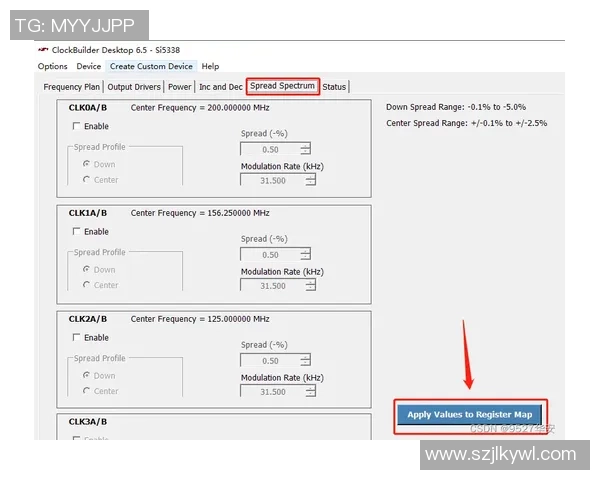
Task: Click the ClockBuilder Desktop app icon
Action: point(43,50)
